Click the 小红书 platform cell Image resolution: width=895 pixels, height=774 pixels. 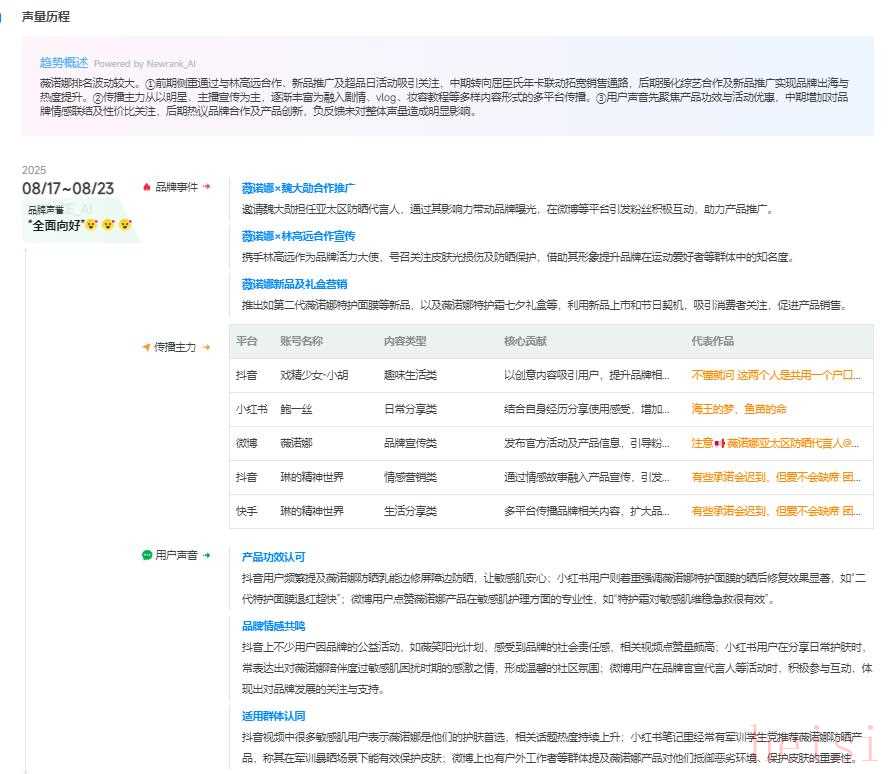(252, 409)
